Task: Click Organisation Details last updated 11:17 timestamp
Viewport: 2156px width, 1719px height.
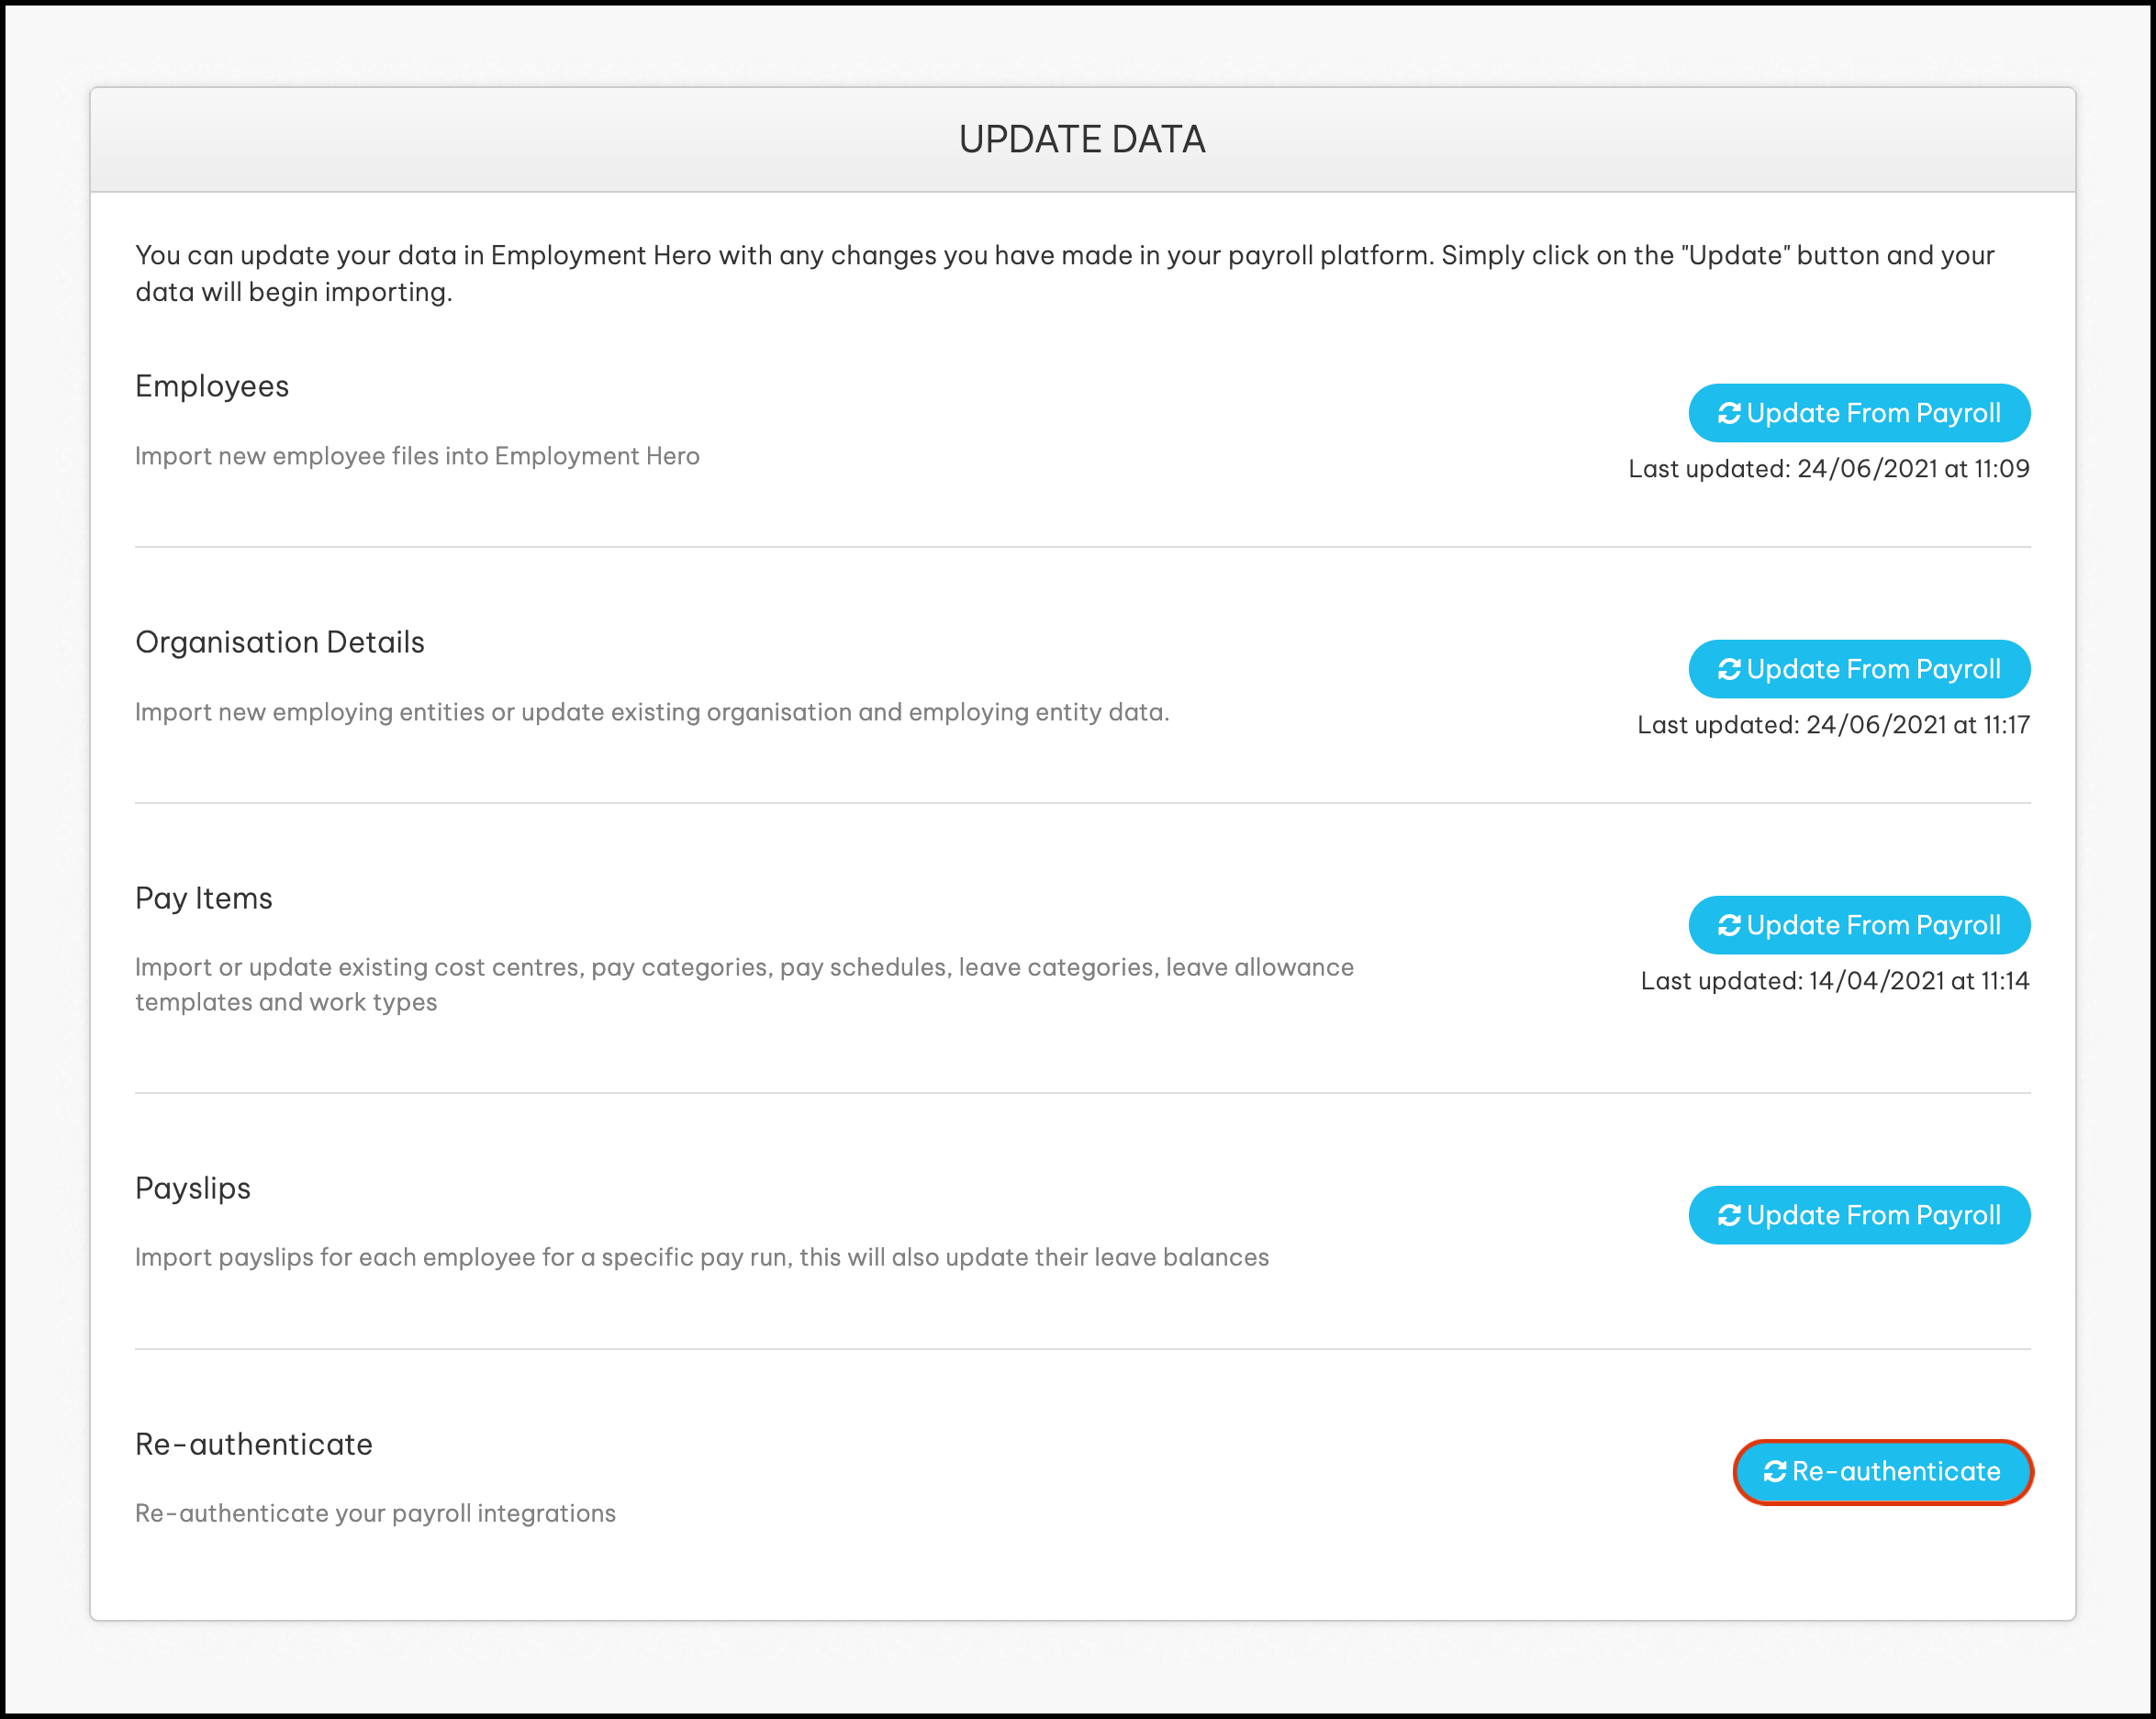Action: point(1832,725)
